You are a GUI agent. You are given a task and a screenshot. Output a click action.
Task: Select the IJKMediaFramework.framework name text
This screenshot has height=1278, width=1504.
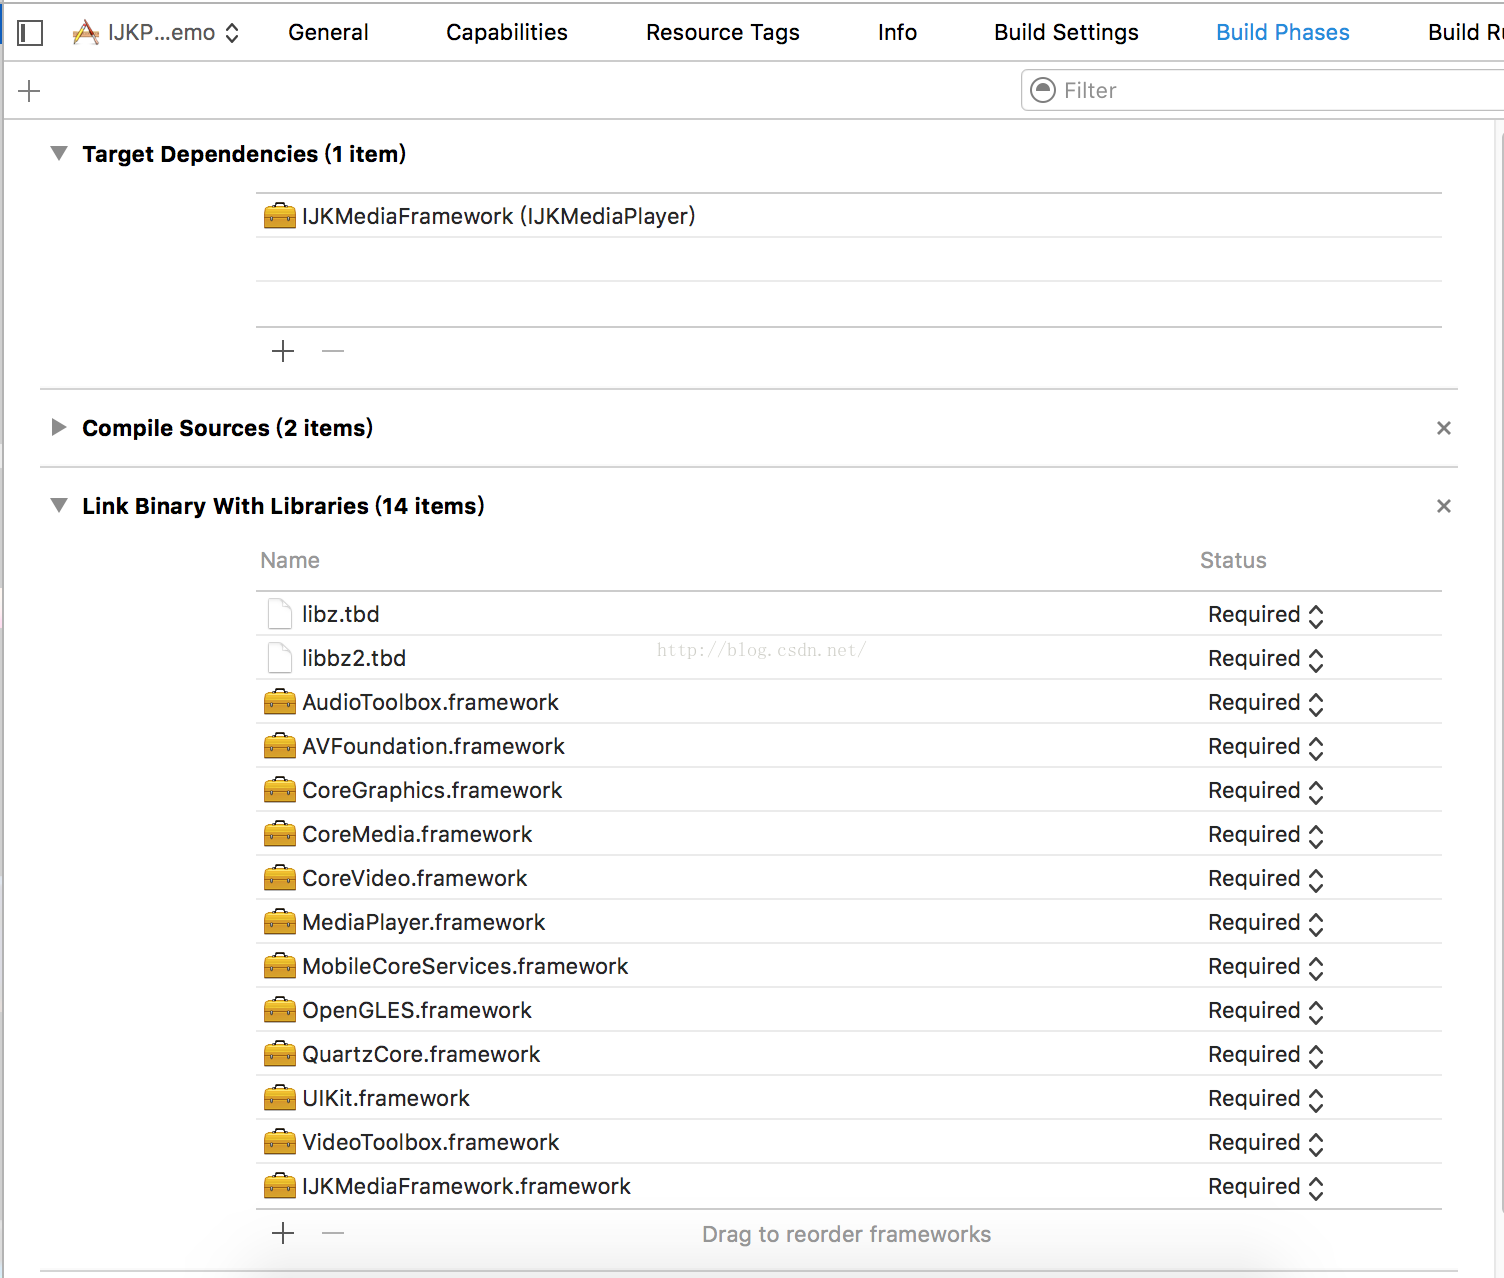pos(466,1186)
